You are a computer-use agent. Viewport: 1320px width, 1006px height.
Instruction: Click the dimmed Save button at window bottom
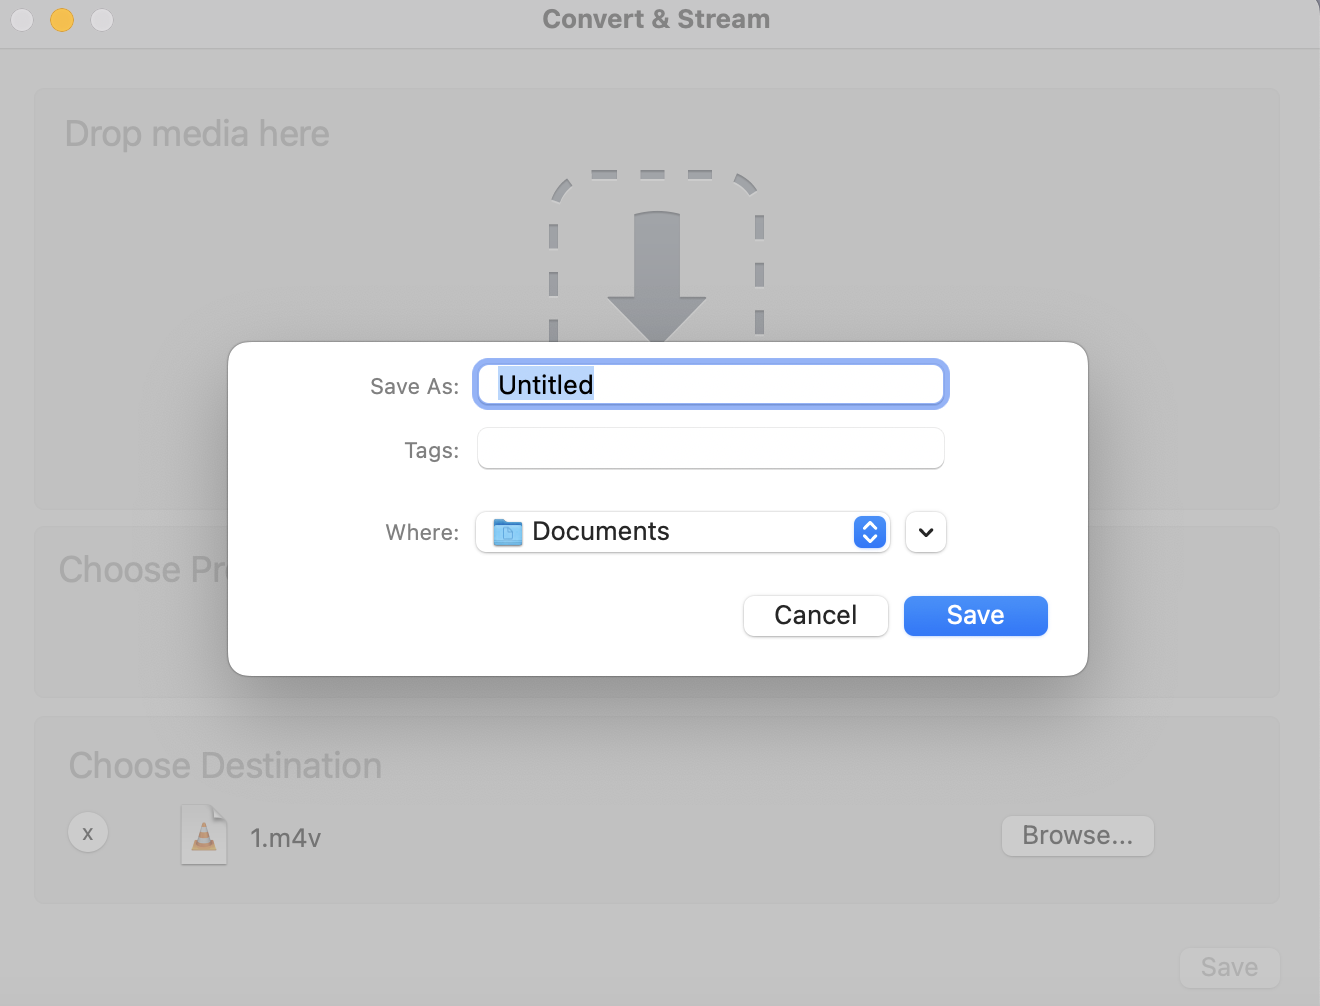point(1229,967)
